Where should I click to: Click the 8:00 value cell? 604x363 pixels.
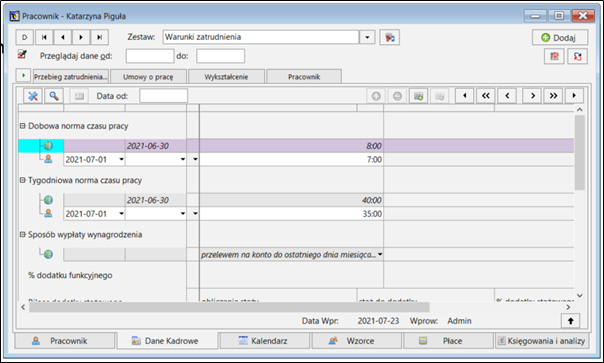[x=291, y=146]
